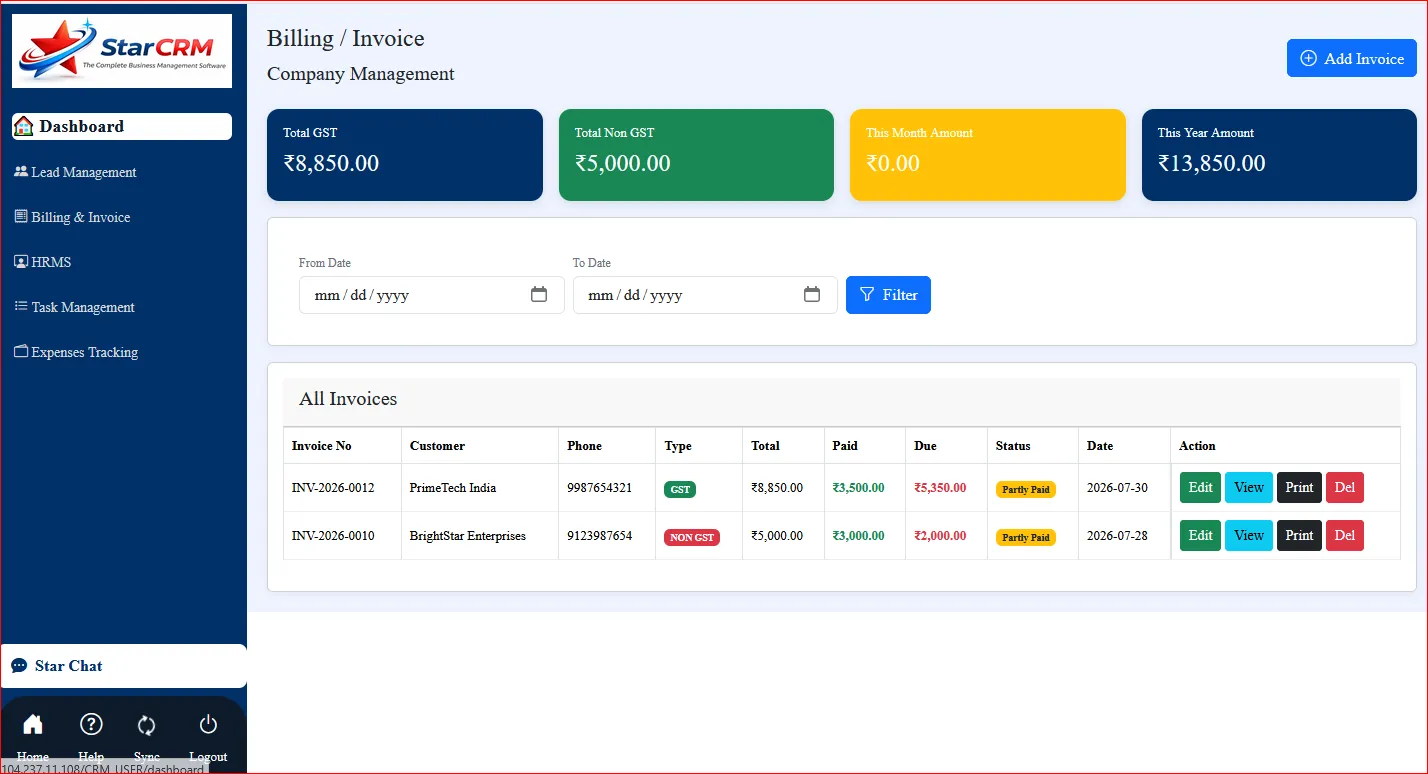Click the Date column header
Screen dimensions: 1428x774
tap(1125, 446)
